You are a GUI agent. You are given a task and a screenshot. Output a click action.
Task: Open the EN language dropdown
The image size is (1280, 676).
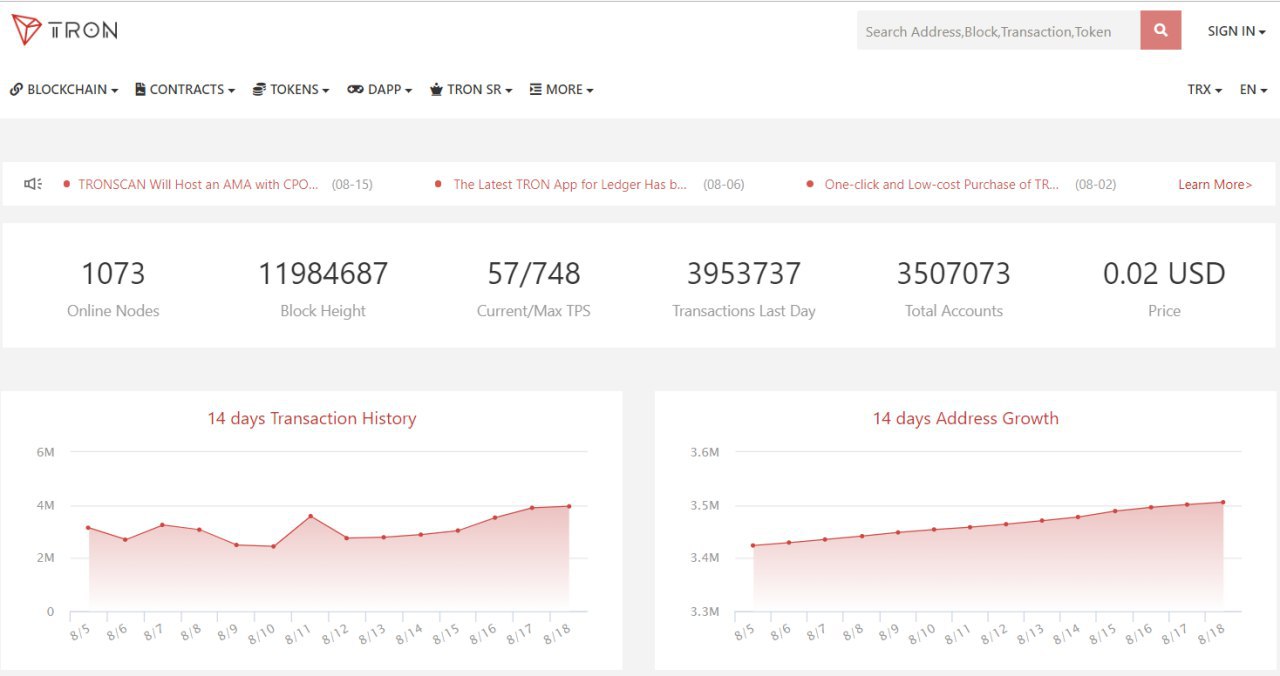[1253, 89]
